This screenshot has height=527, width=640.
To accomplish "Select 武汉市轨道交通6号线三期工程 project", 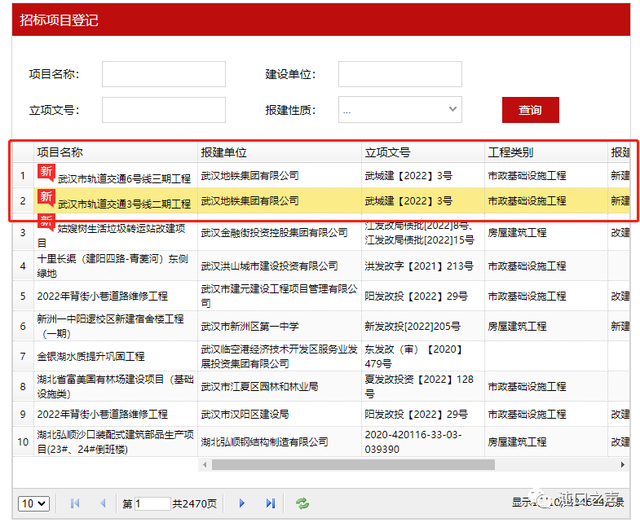I will pyautogui.click(x=124, y=178).
